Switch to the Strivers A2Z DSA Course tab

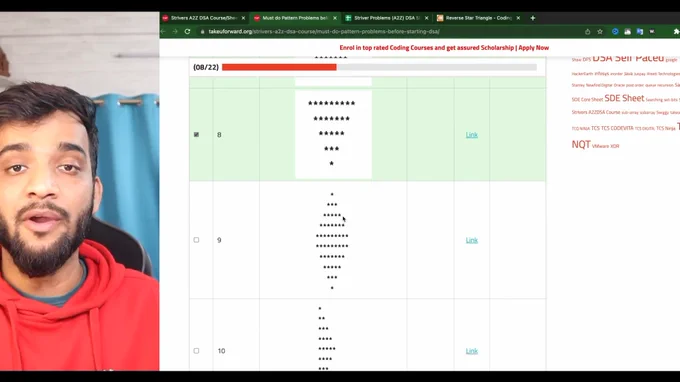click(203, 18)
